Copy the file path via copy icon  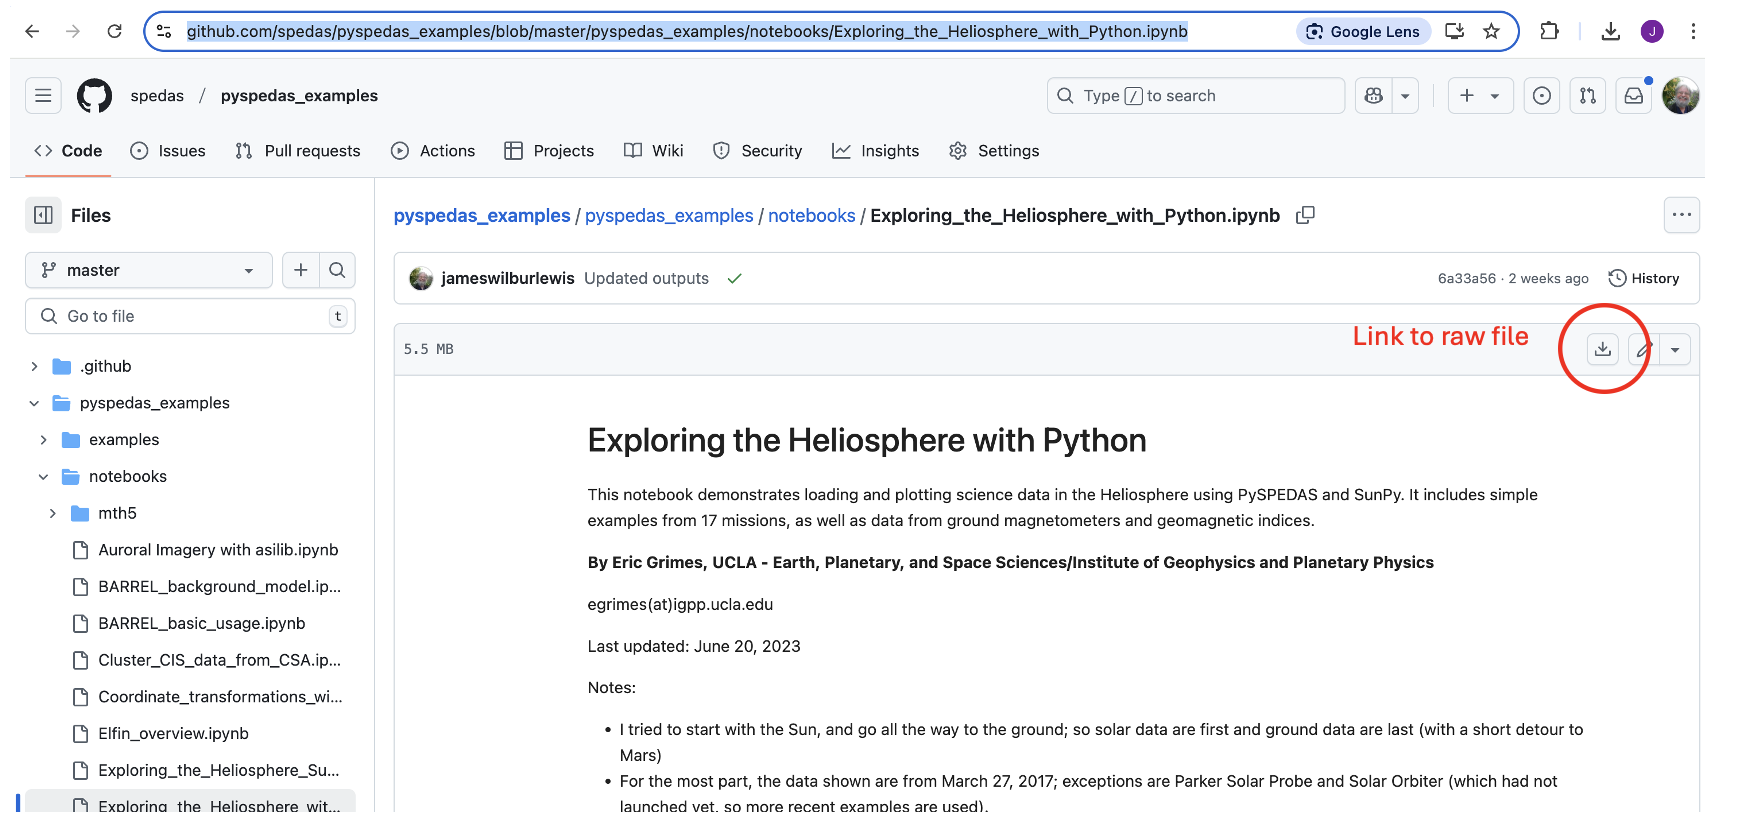[x=1305, y=215]
